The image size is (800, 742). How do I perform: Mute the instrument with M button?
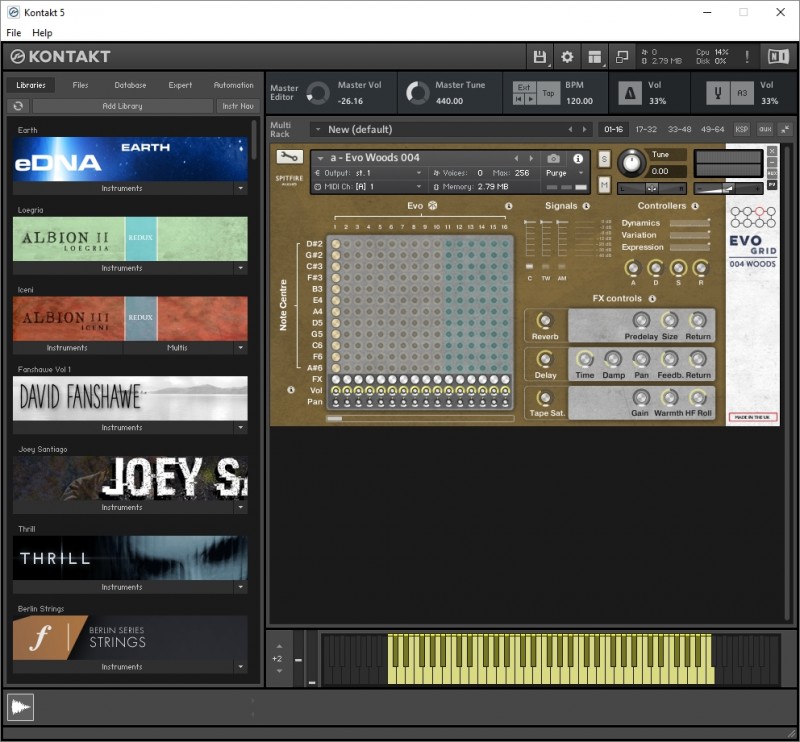(x=604, y=184)
